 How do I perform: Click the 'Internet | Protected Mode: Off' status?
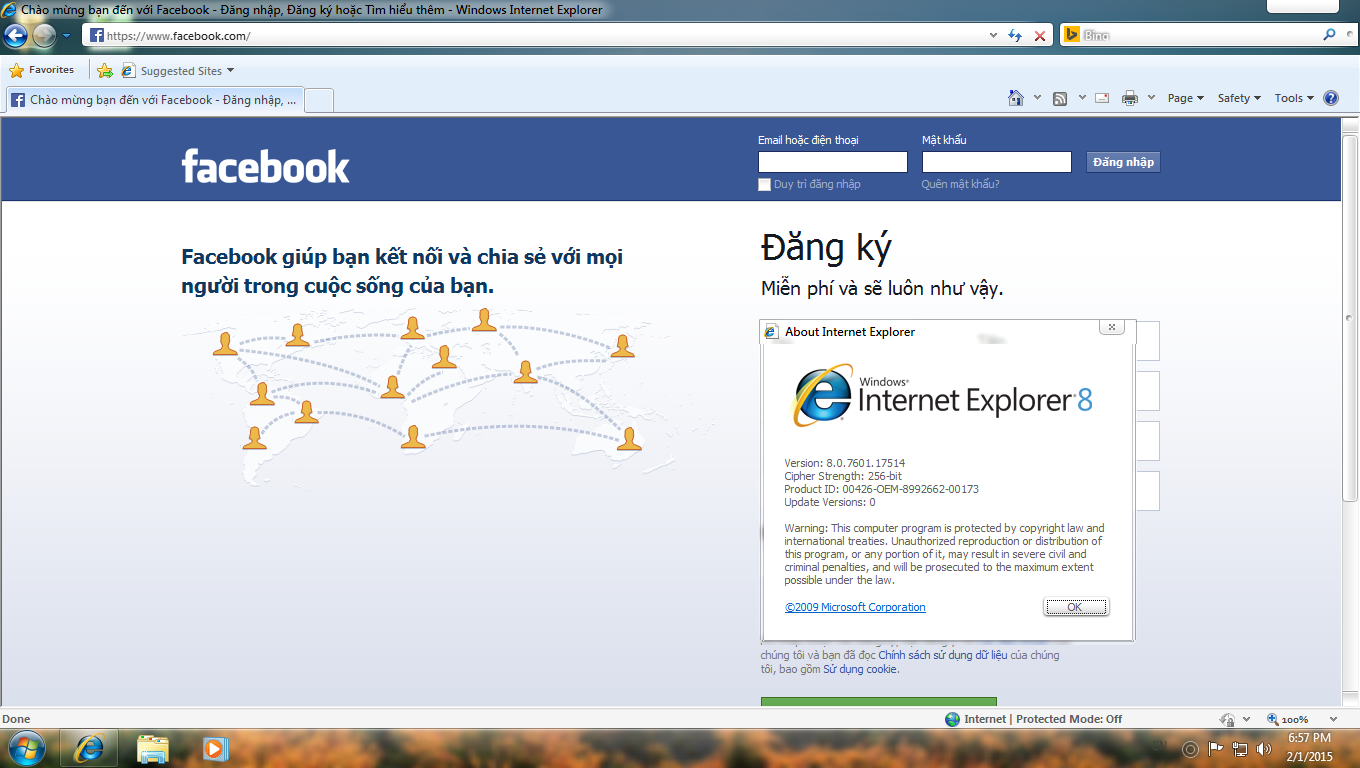pyautogui.click(x=1043, y=719)
